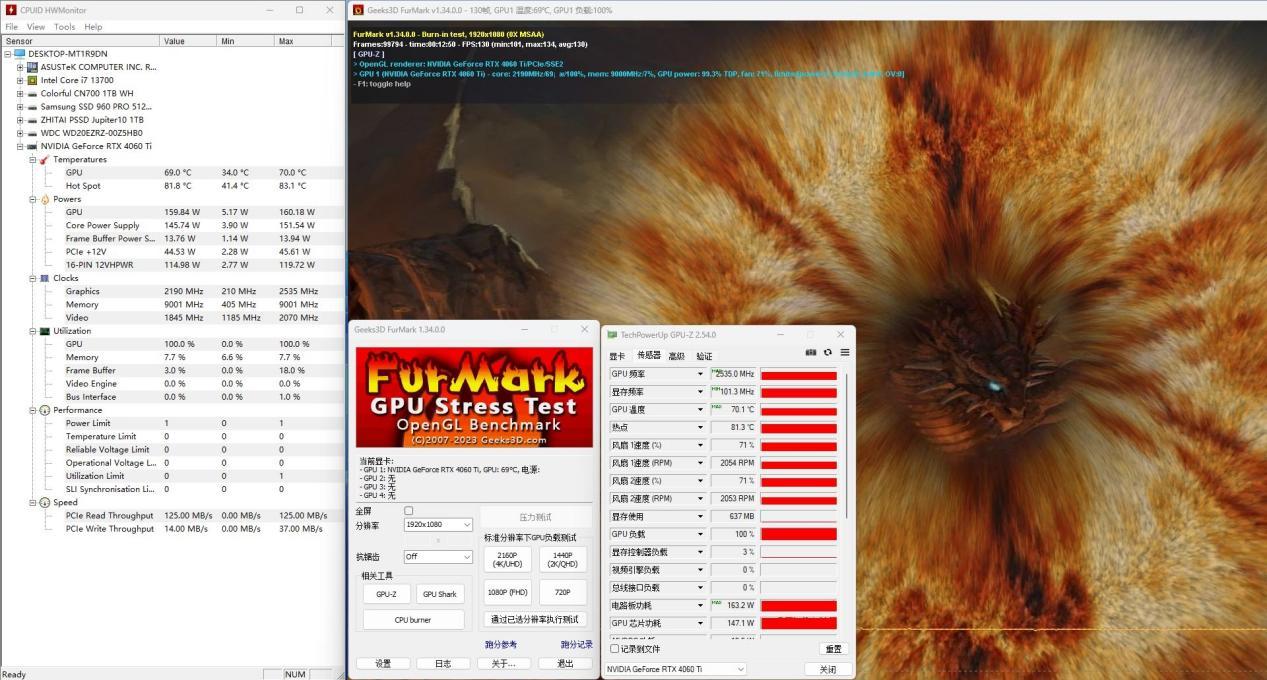Viewport: 1267px width, 680px height.
Task: Click the Powers flame icon in HWMonitor
Action: click(44, 199)
